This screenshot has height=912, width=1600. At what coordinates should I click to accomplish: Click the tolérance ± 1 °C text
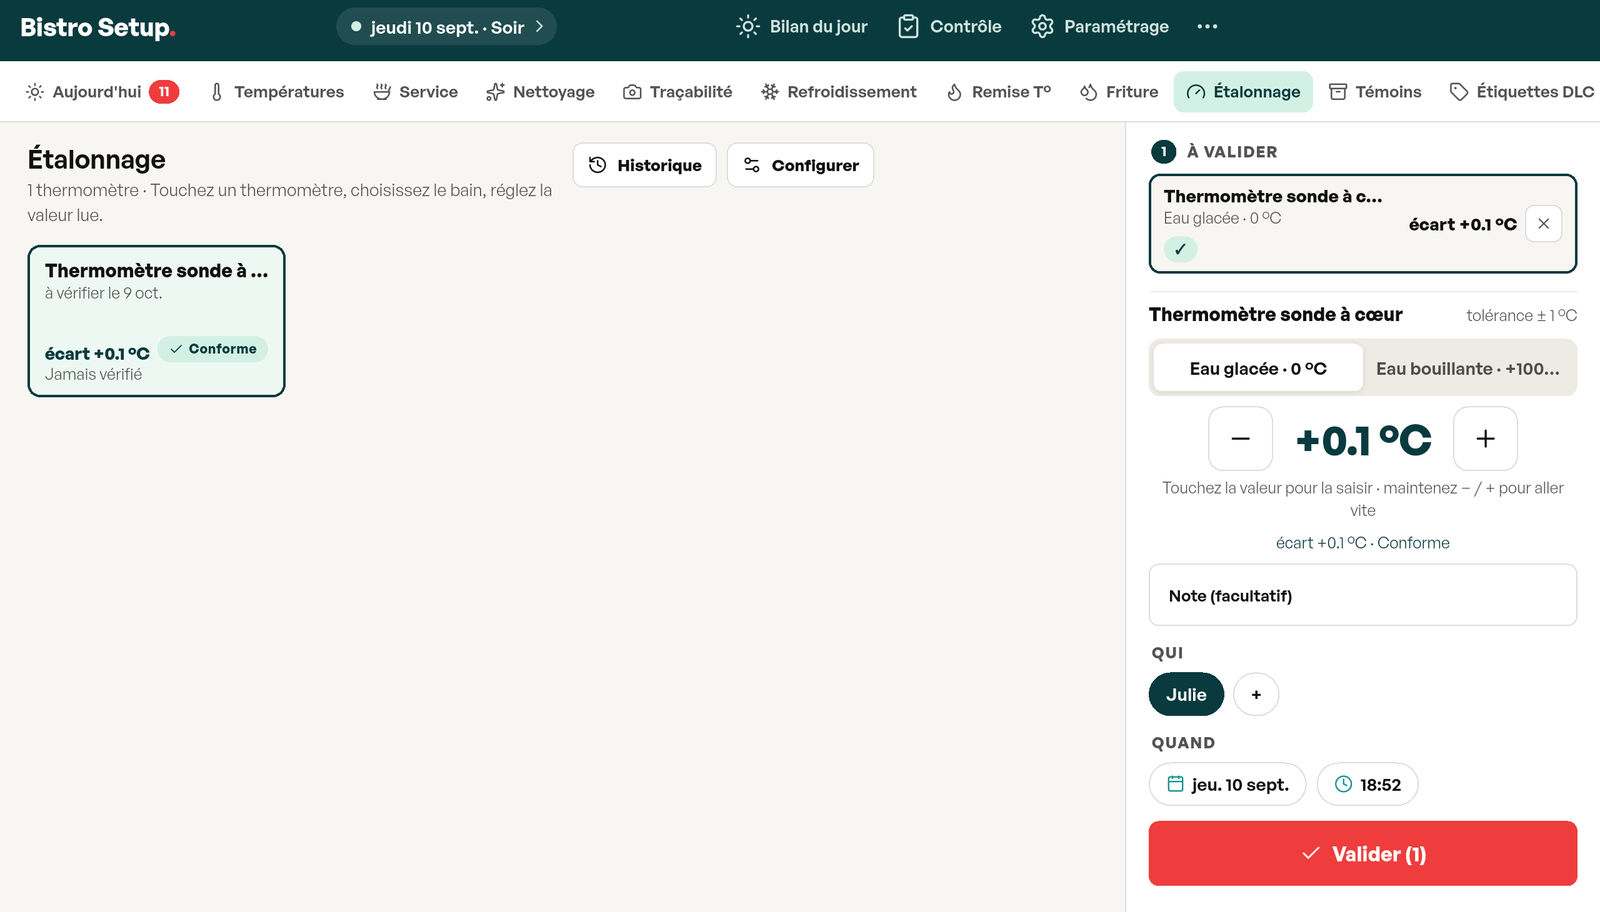[x=1521, y=315]
